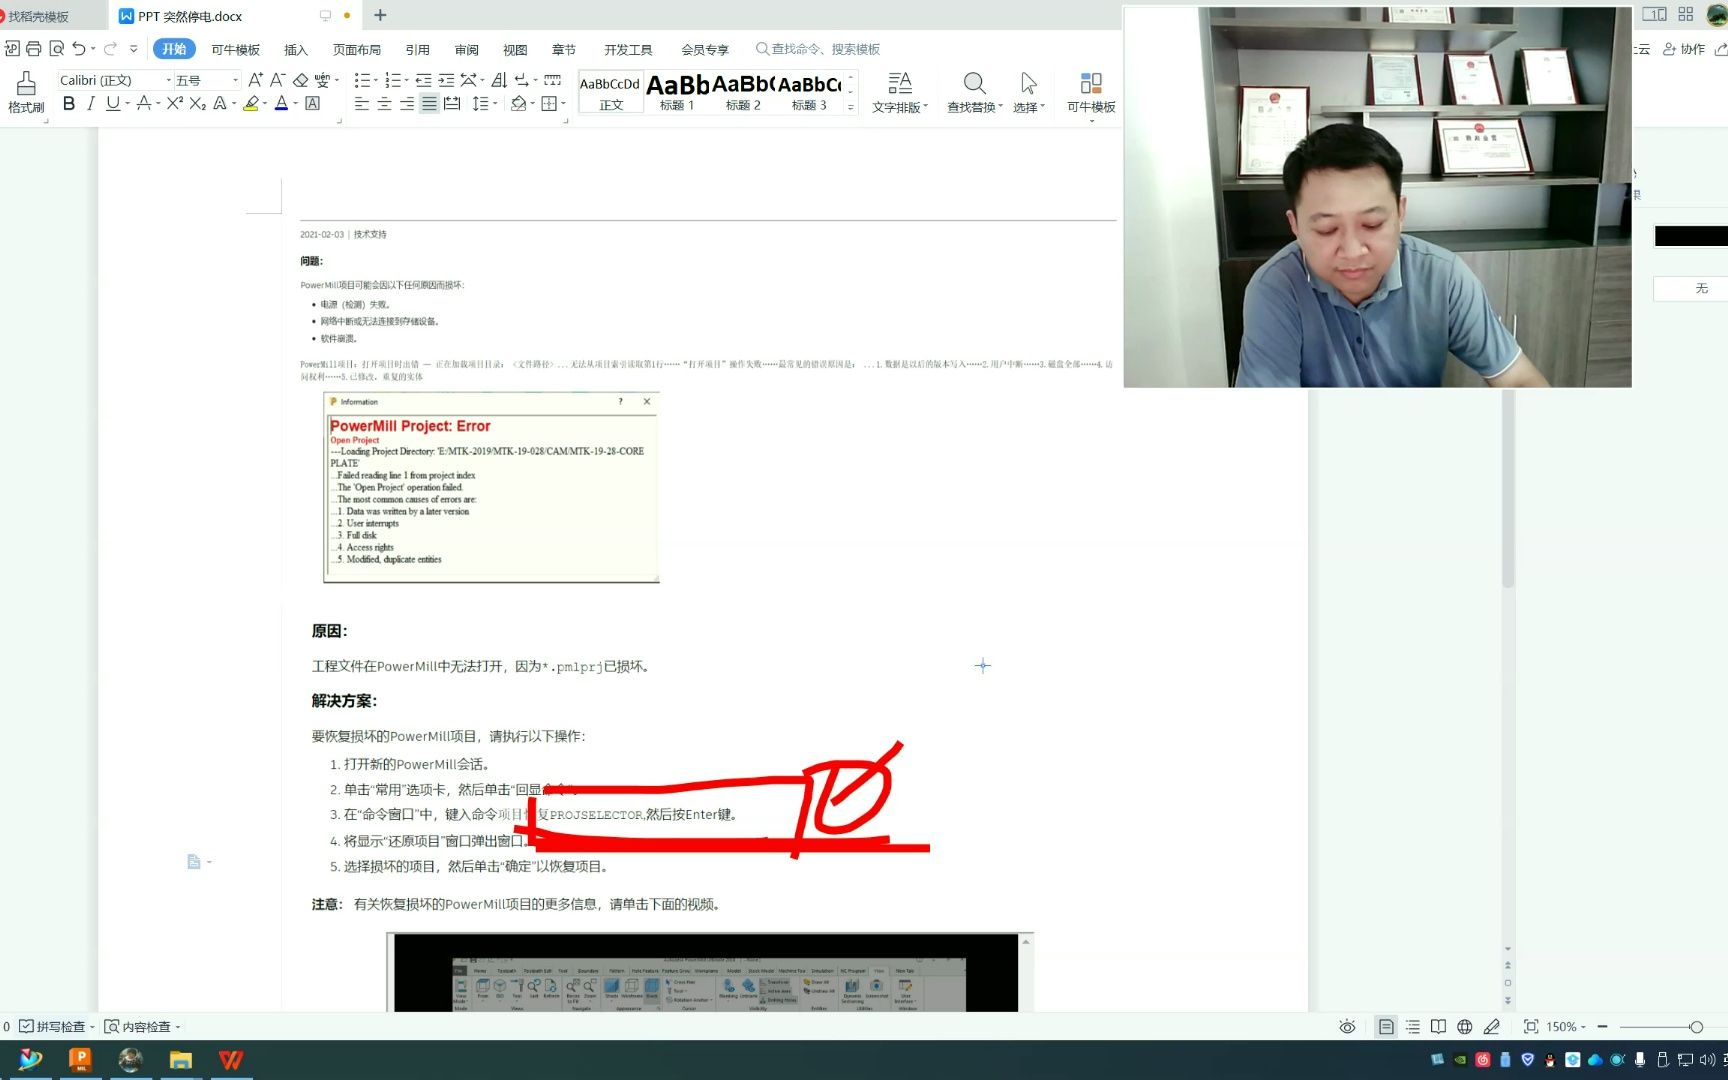The image size is (1728, 1080).
Task: Open the phonetic guide (wén) icon
Action: tap(322, 80)
